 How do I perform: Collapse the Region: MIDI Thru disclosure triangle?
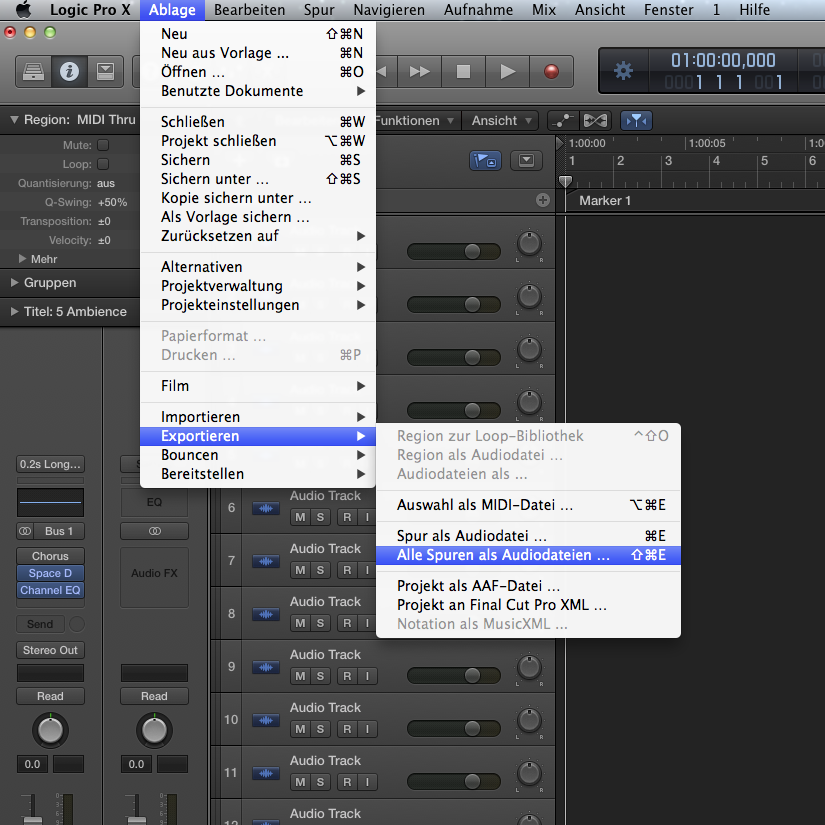coord(14,119)
